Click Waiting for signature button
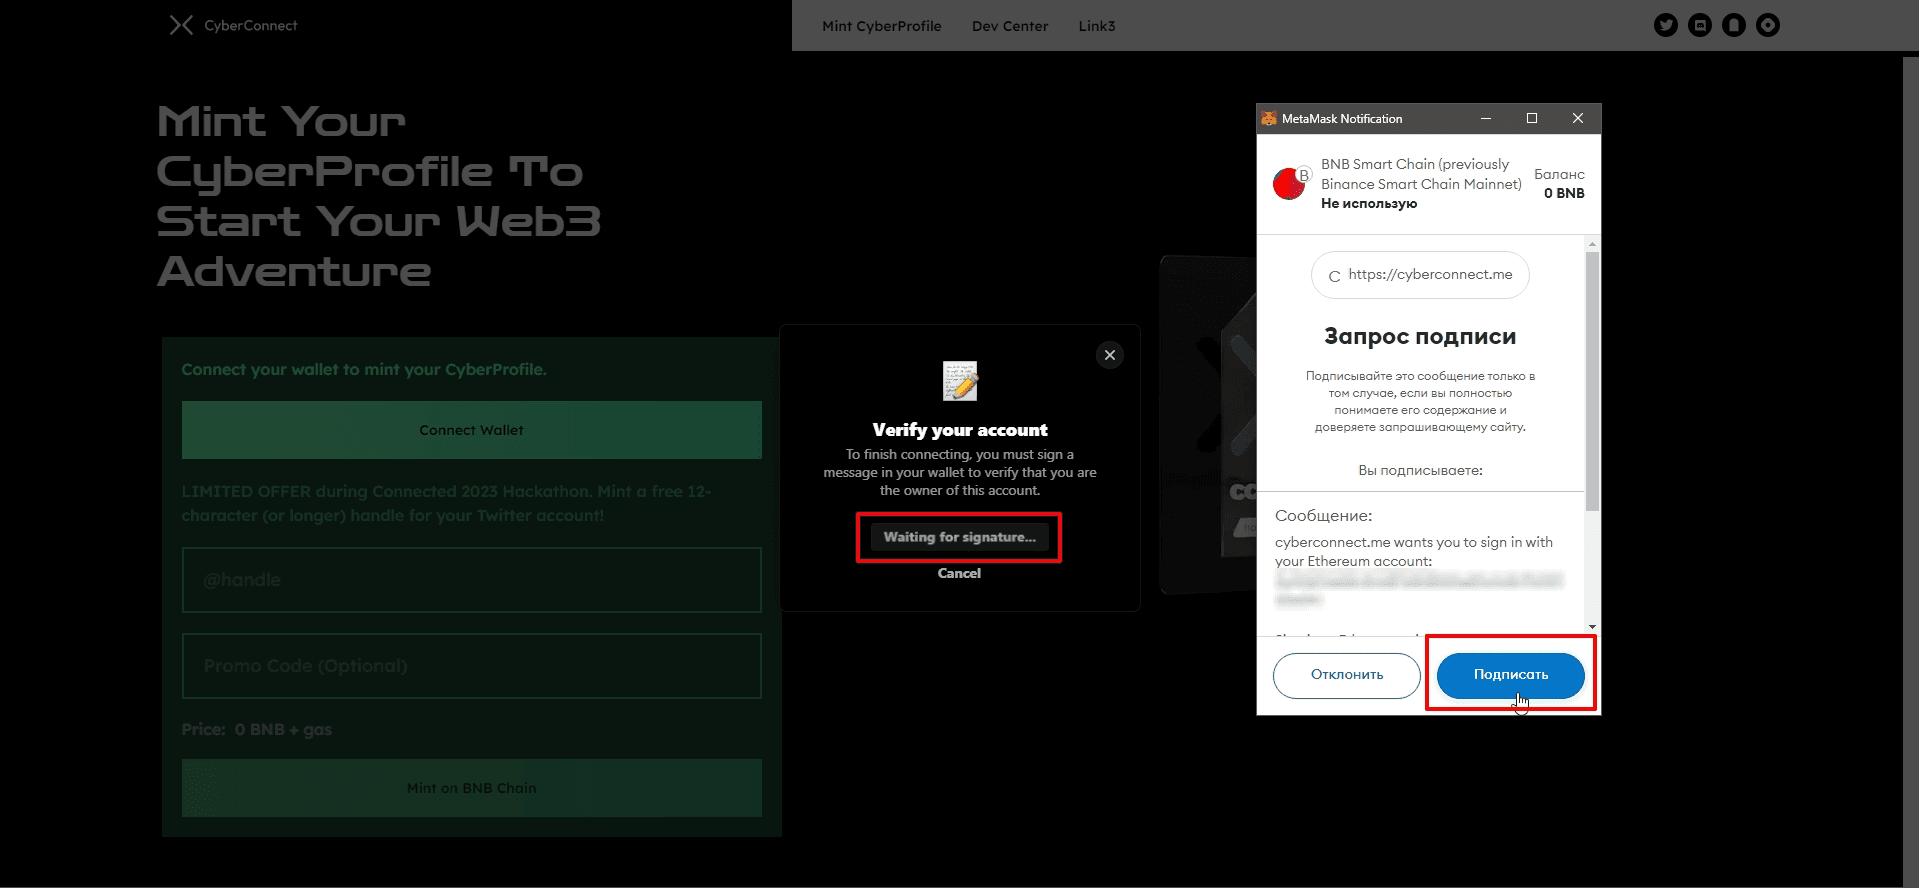 [x=959, y=537]
